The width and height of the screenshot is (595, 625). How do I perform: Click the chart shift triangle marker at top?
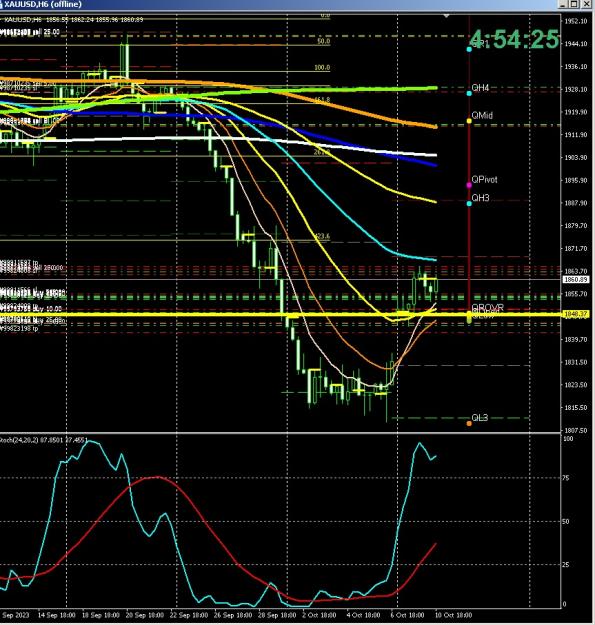click(x=446, y=16)
